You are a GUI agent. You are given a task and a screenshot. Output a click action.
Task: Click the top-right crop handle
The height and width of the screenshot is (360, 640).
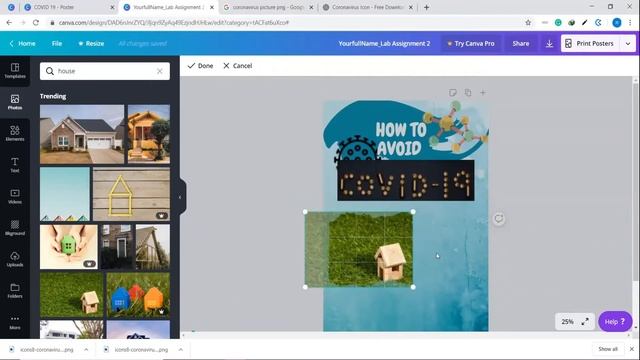(413, 212)
